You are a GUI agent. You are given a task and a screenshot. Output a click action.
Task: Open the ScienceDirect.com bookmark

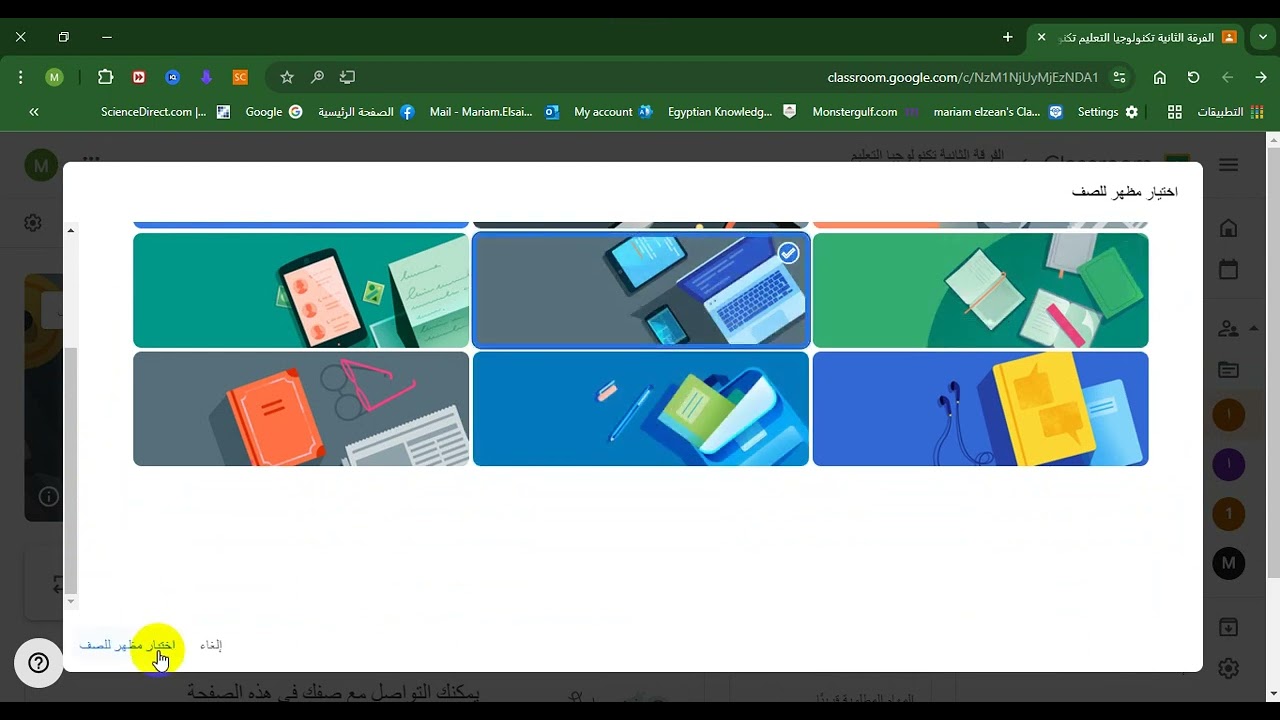[165, 112]
